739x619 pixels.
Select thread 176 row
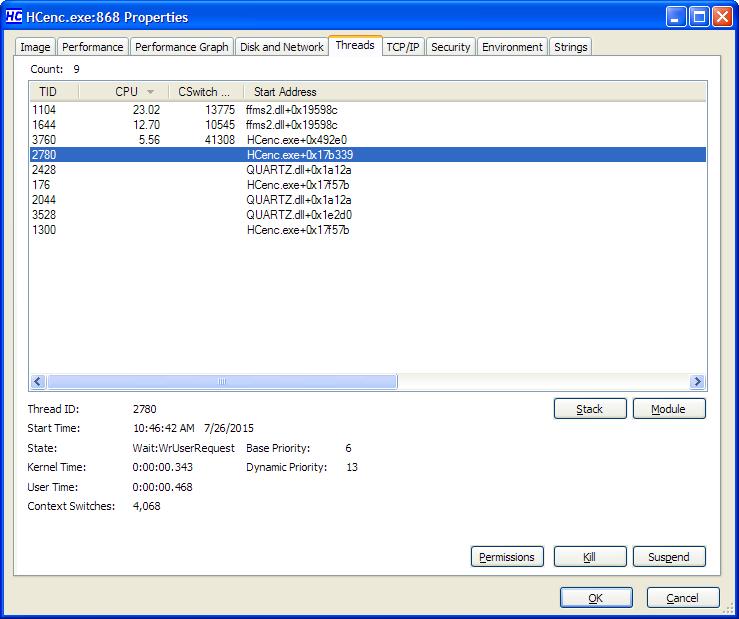pos(368,185)
